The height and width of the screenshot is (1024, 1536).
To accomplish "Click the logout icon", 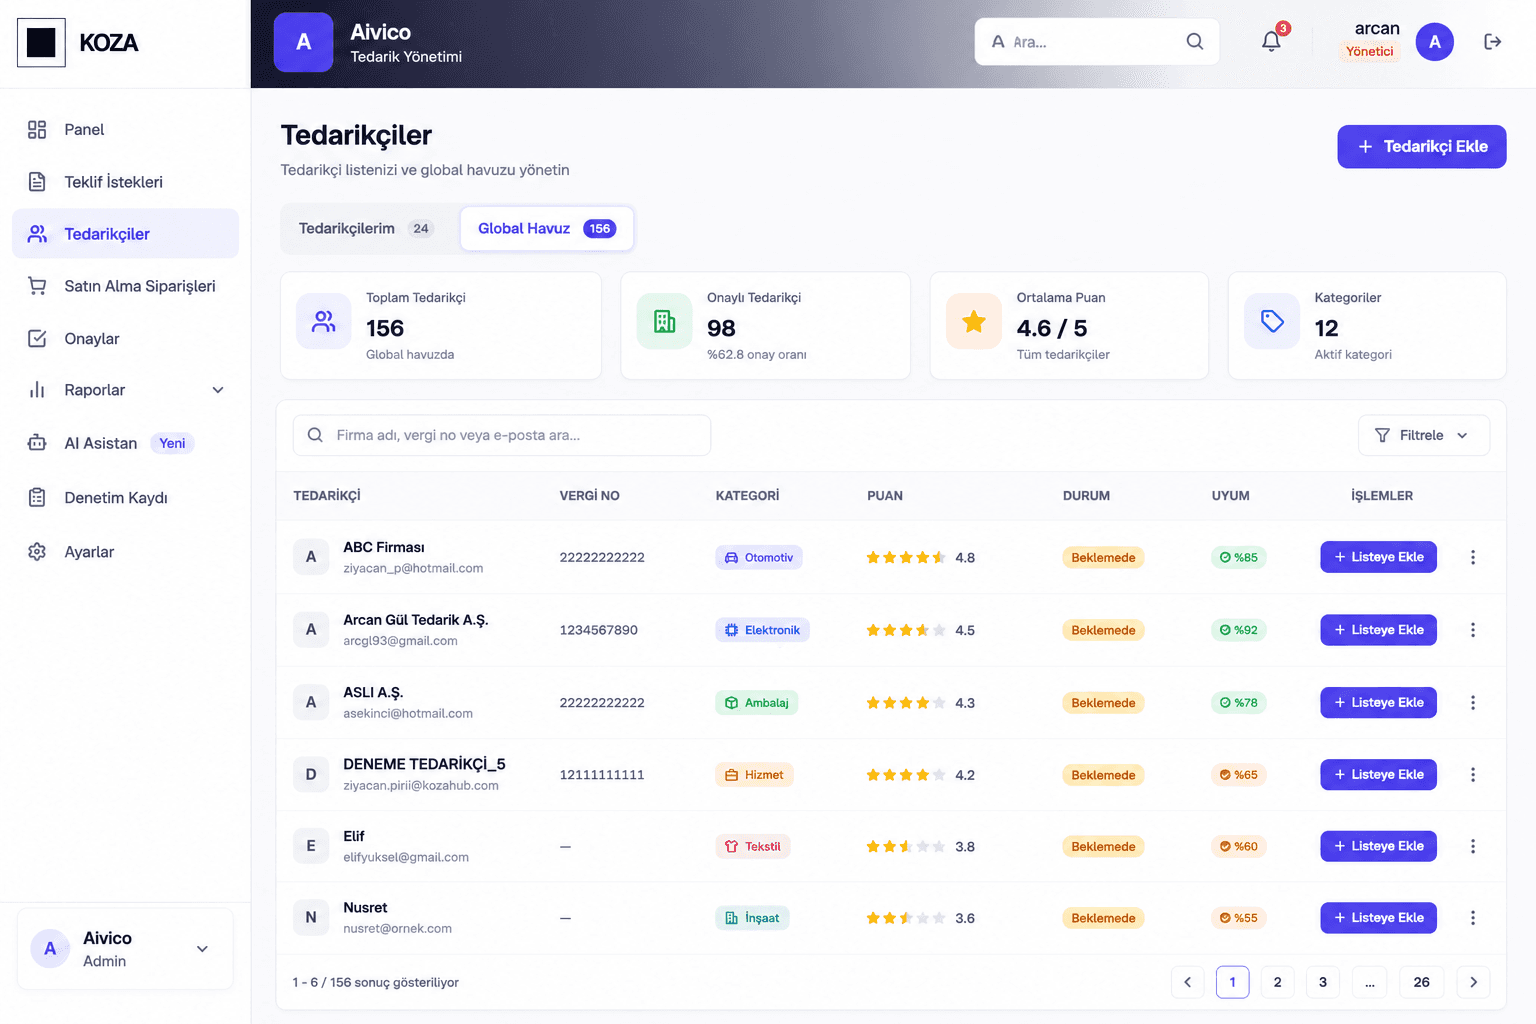I will (x=1492, y=42).
